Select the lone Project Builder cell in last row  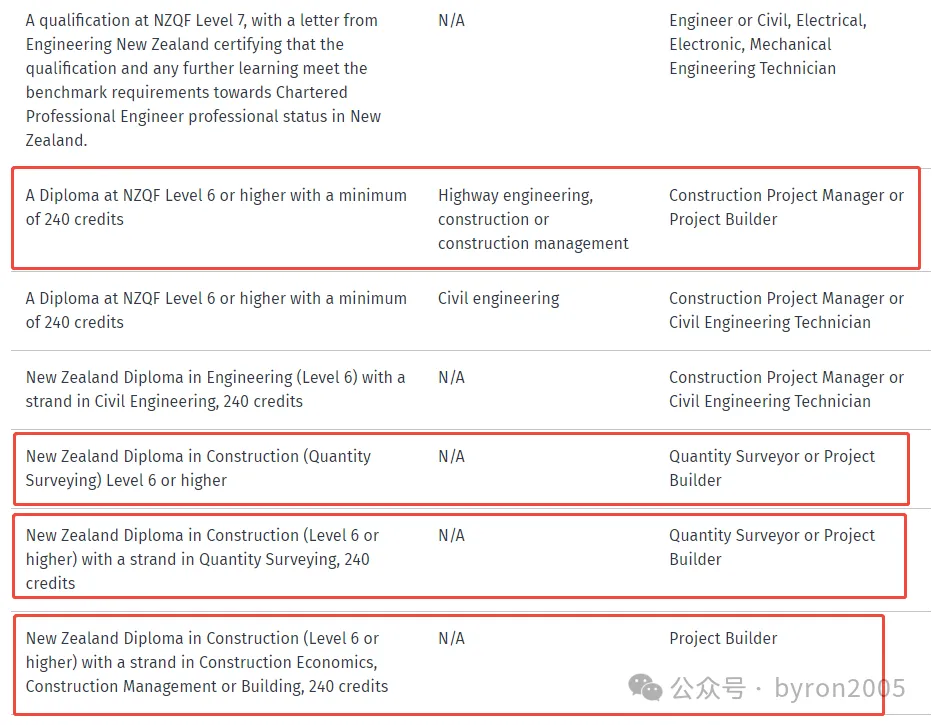coord(723,638)
